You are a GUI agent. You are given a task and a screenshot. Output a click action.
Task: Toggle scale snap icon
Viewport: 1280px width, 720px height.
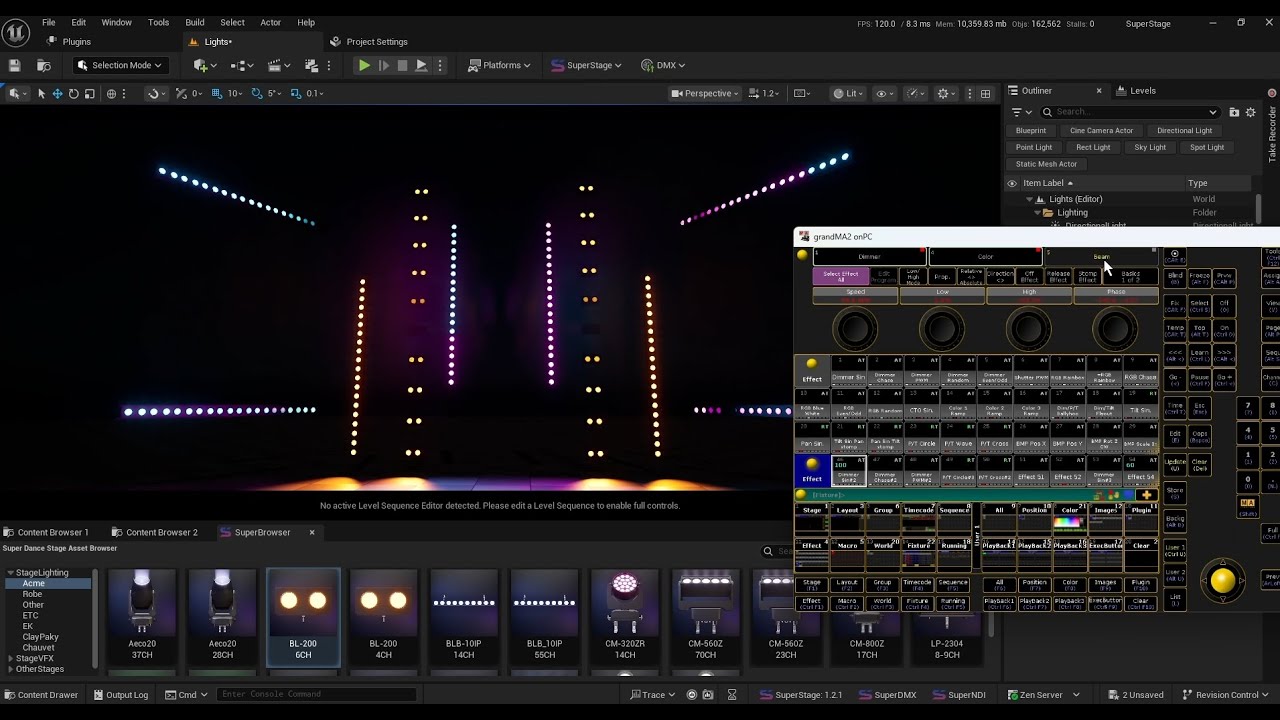click(x=298, y=93)
